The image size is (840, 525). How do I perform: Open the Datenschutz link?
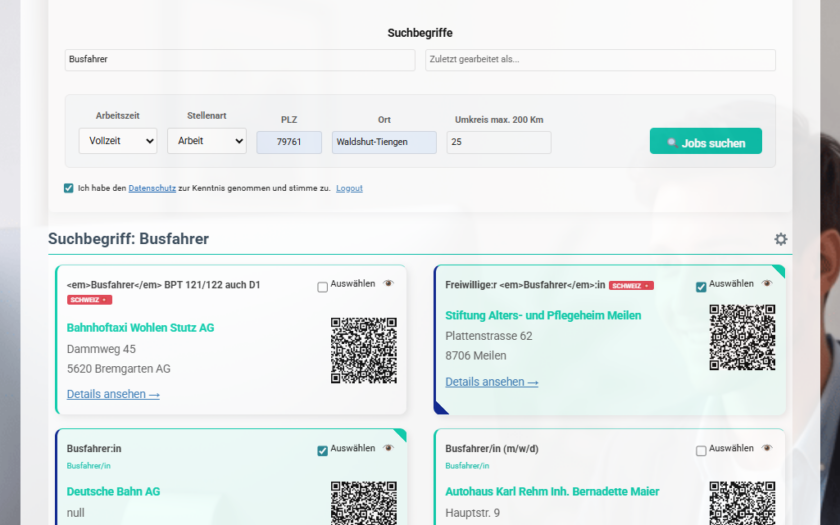[x=152, y=188]
